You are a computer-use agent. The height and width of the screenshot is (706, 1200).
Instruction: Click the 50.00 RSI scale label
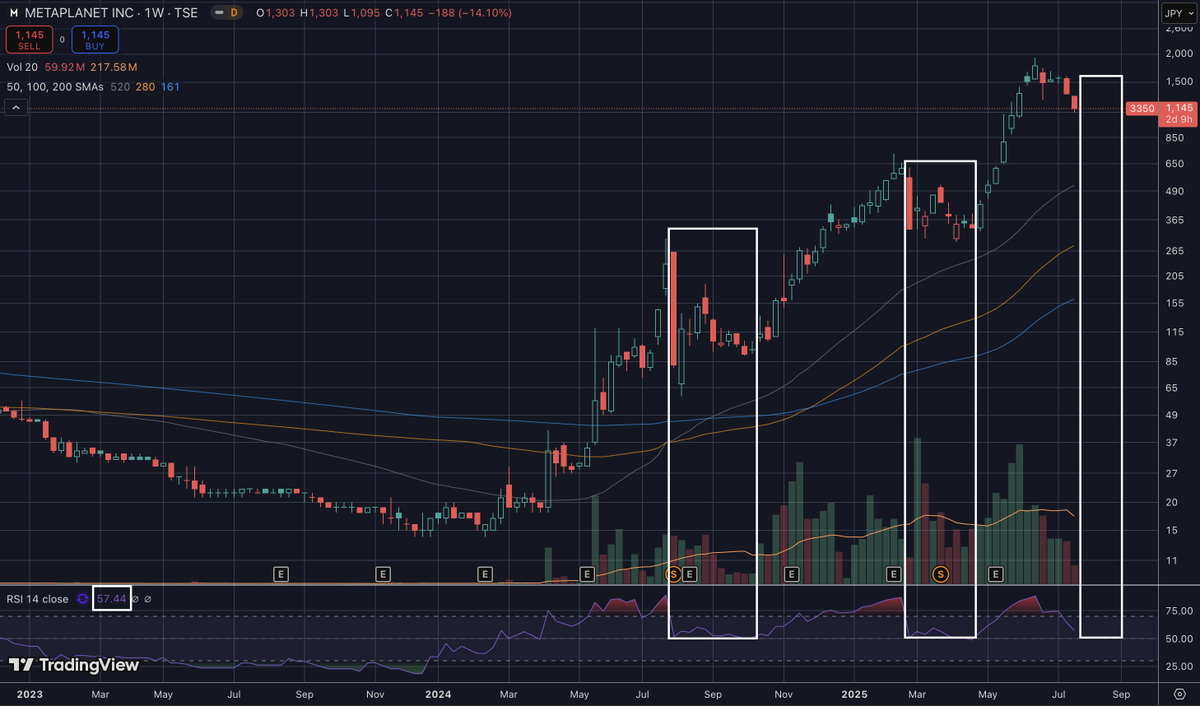pyautogui.click(x=1179, y=638)
